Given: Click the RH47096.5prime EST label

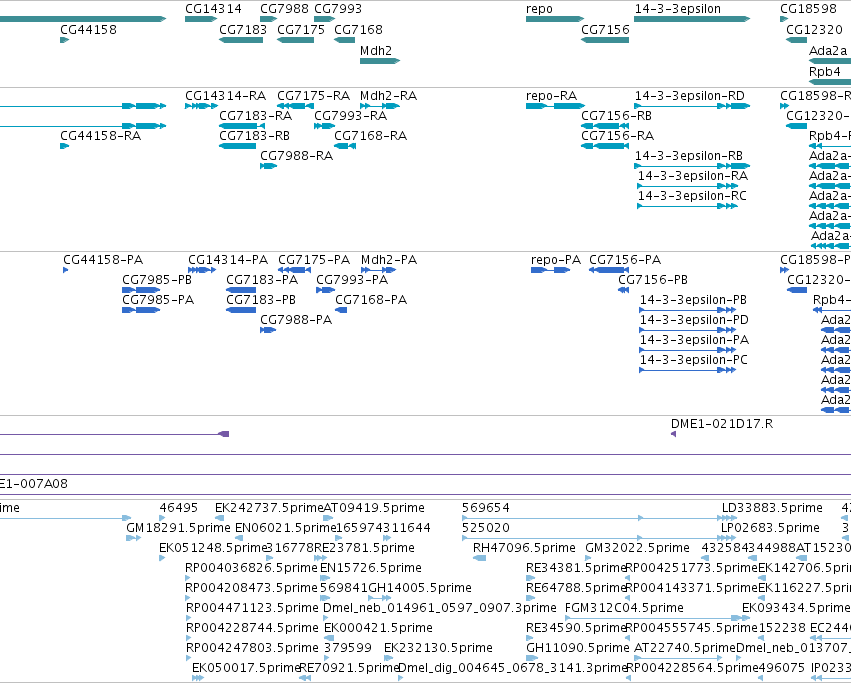Looking at the screenshot, I should (x=524, y=548).
